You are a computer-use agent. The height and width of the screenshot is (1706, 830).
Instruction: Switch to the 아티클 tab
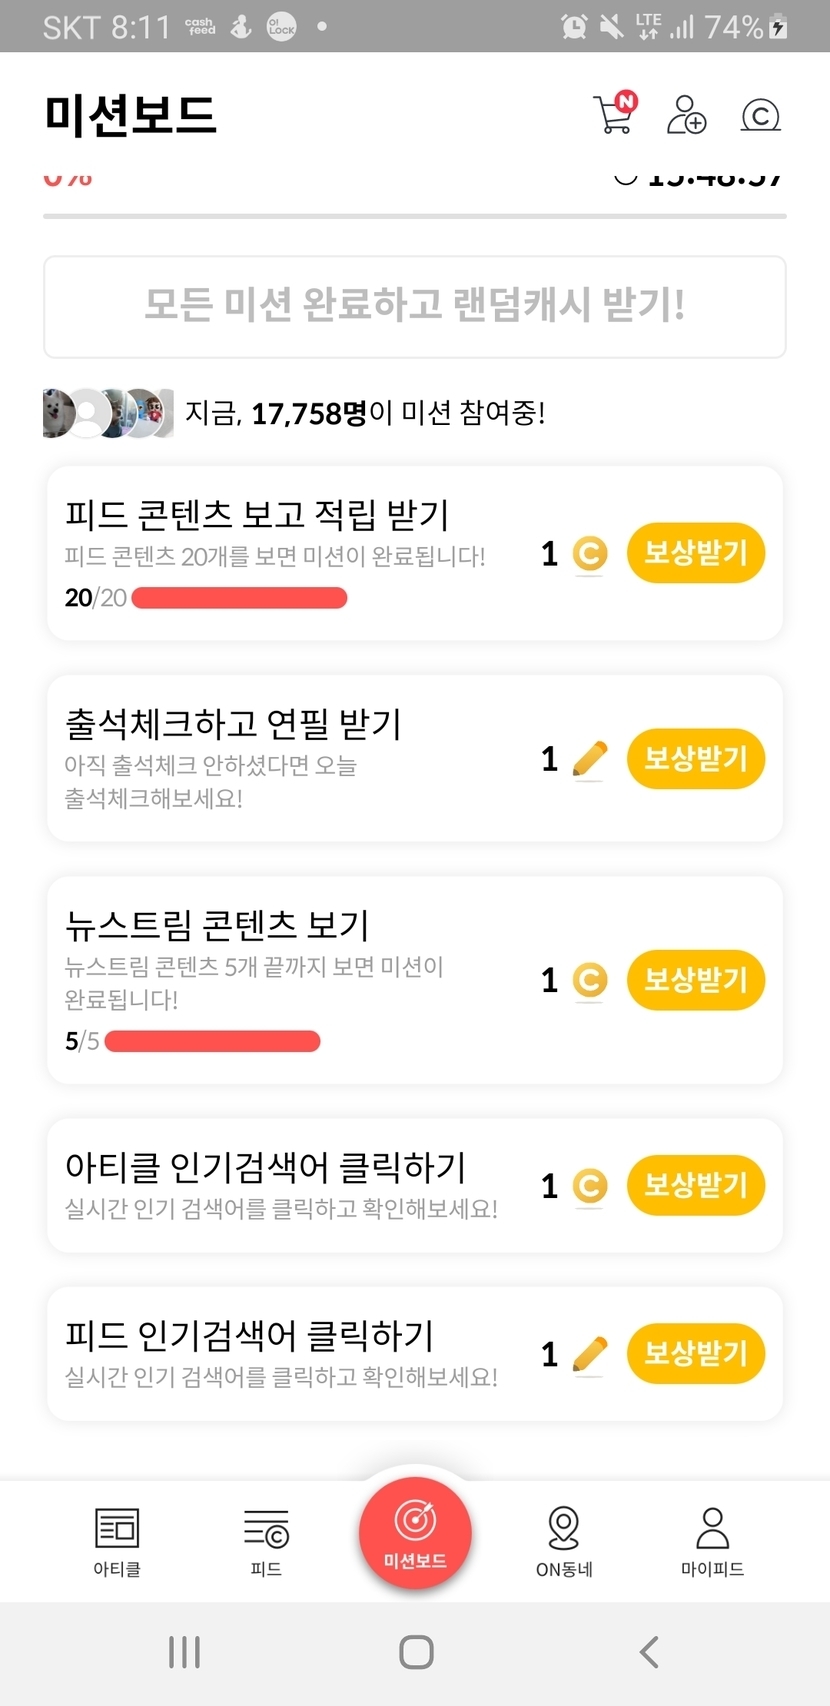[117, 1541]
